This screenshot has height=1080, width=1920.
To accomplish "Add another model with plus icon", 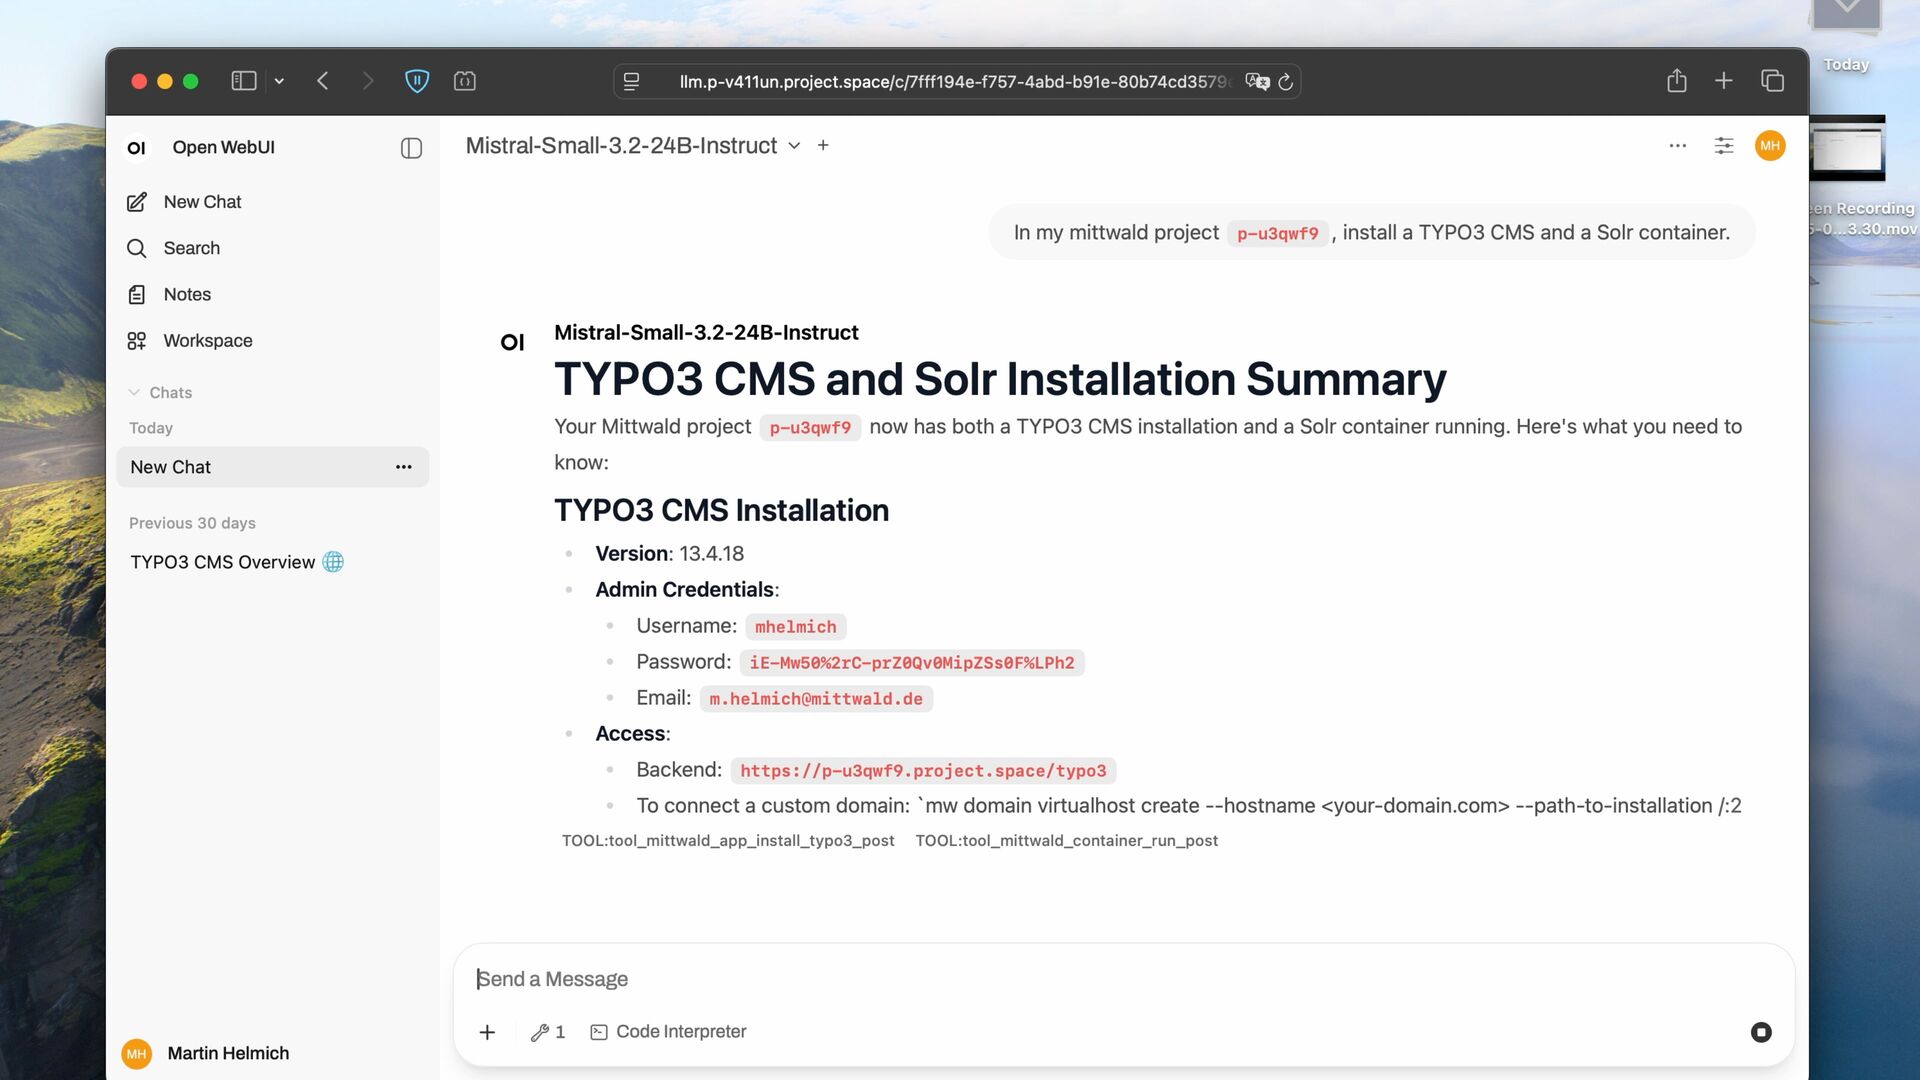I will coord(823,146).
